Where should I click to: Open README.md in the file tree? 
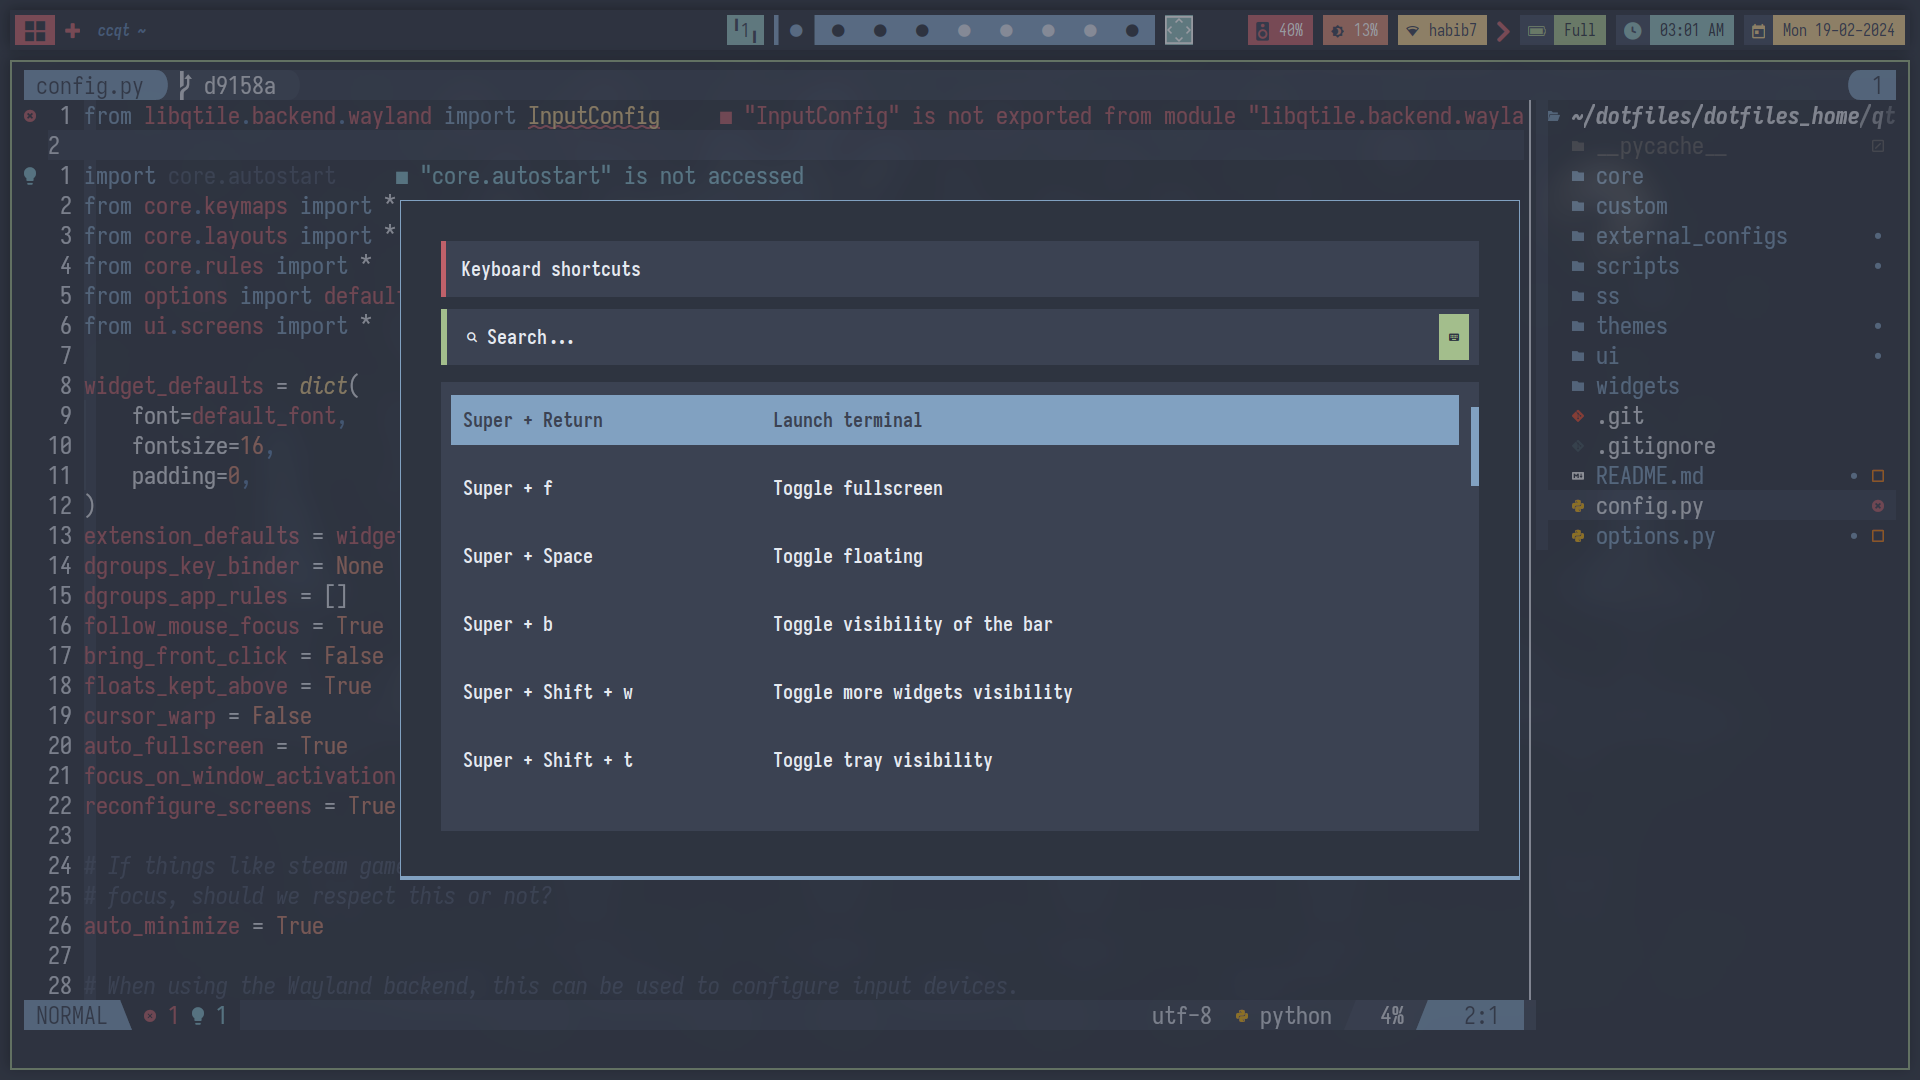pos(1649,476)
